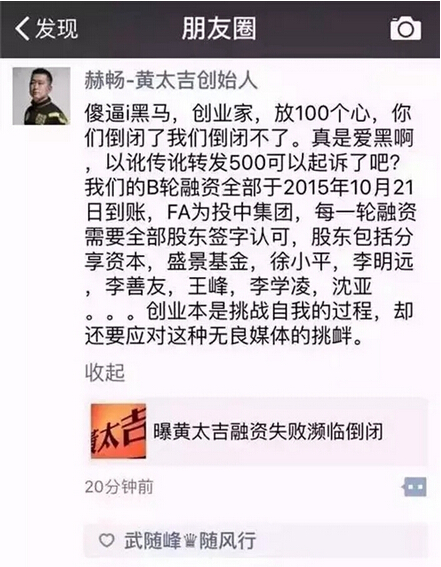Open the camera to post a moment
Image resolution: width=441 pixels, height=567 pixels.
406,28
